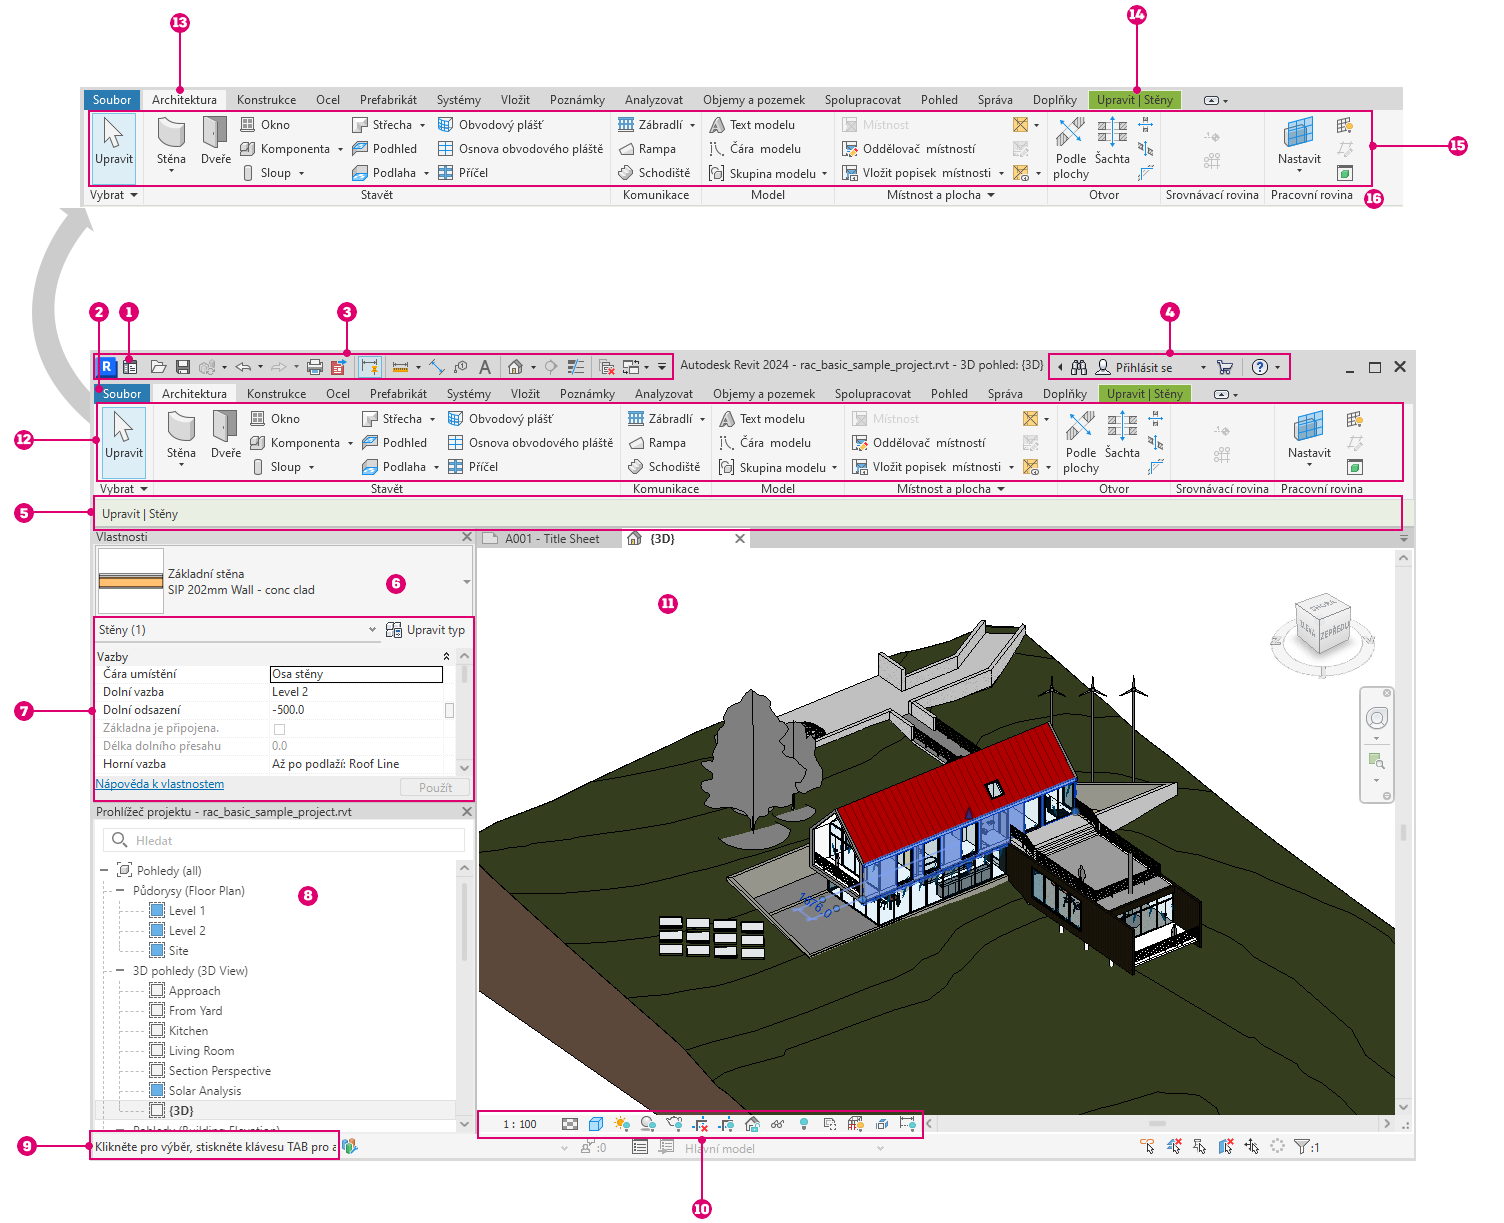Toggle Drag Elements on Selection in status bar

pos(1252,1147)
